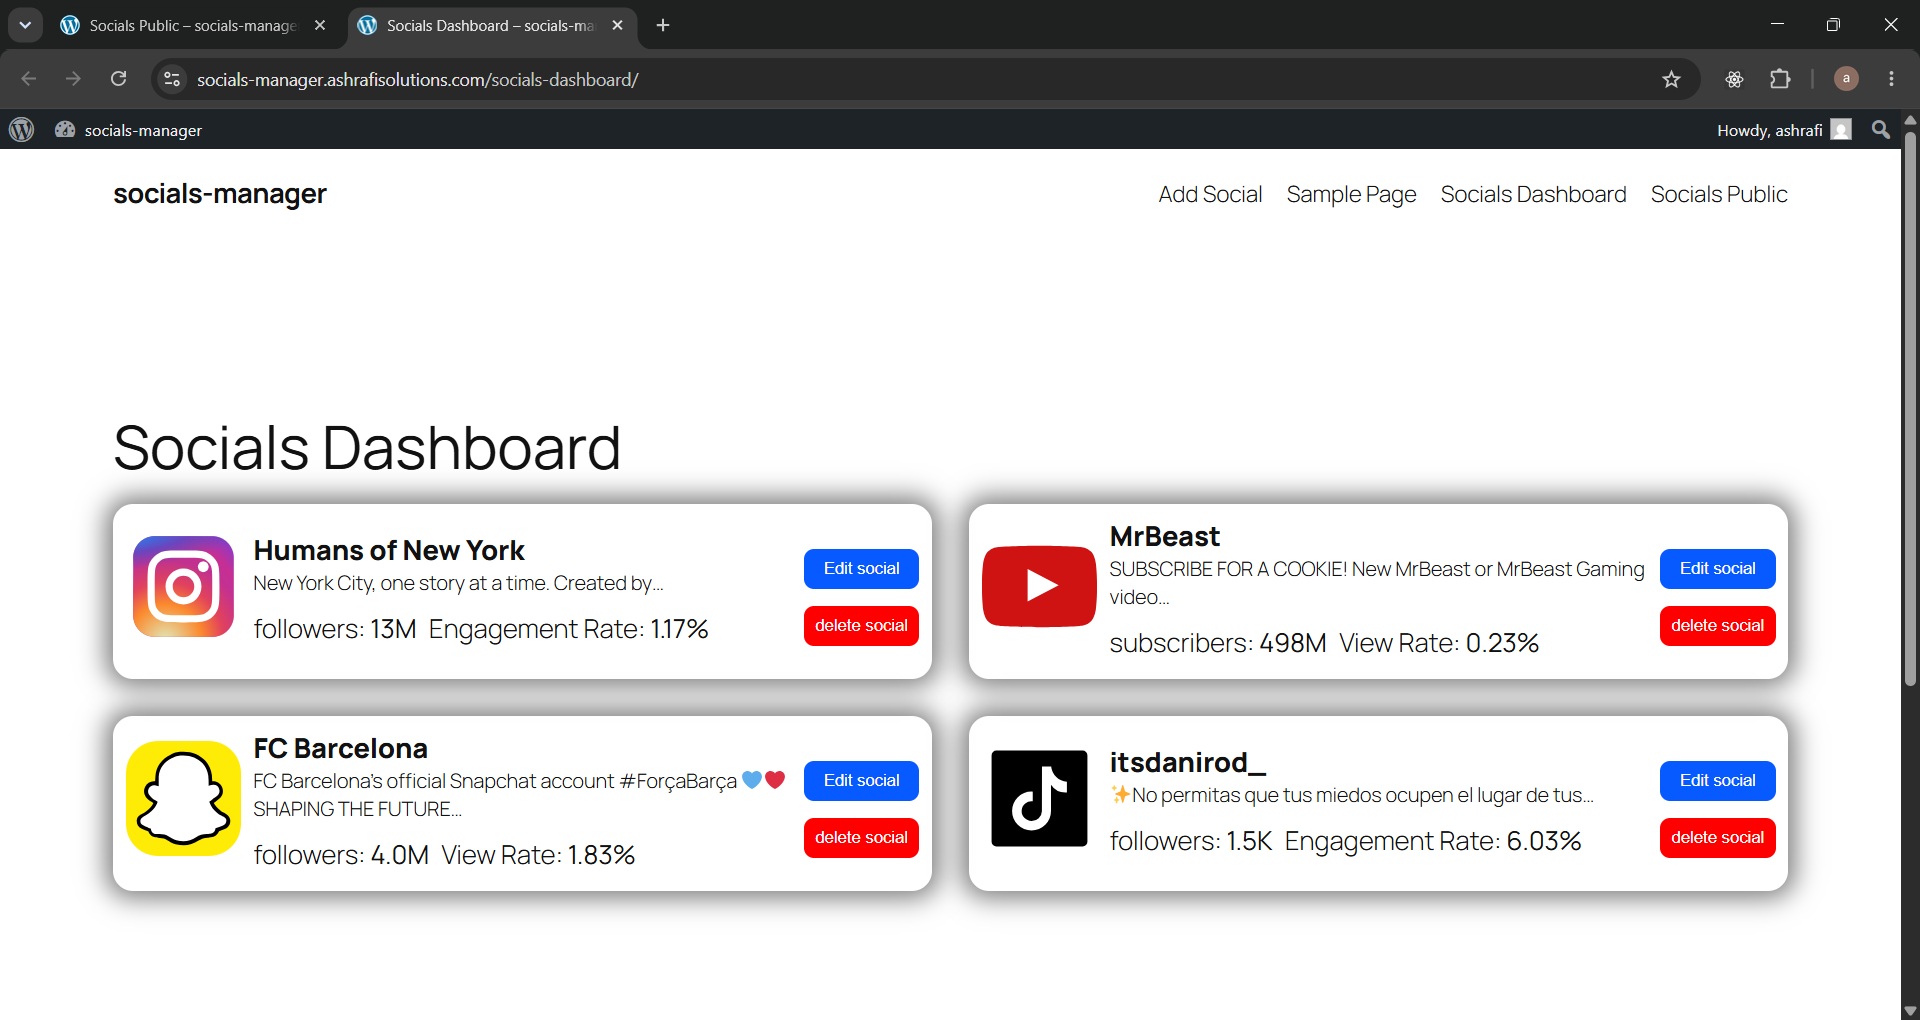This screenshot has width=1920, height=1020.
Task: Click the Humans of New York title
Action: pos(389,550)
